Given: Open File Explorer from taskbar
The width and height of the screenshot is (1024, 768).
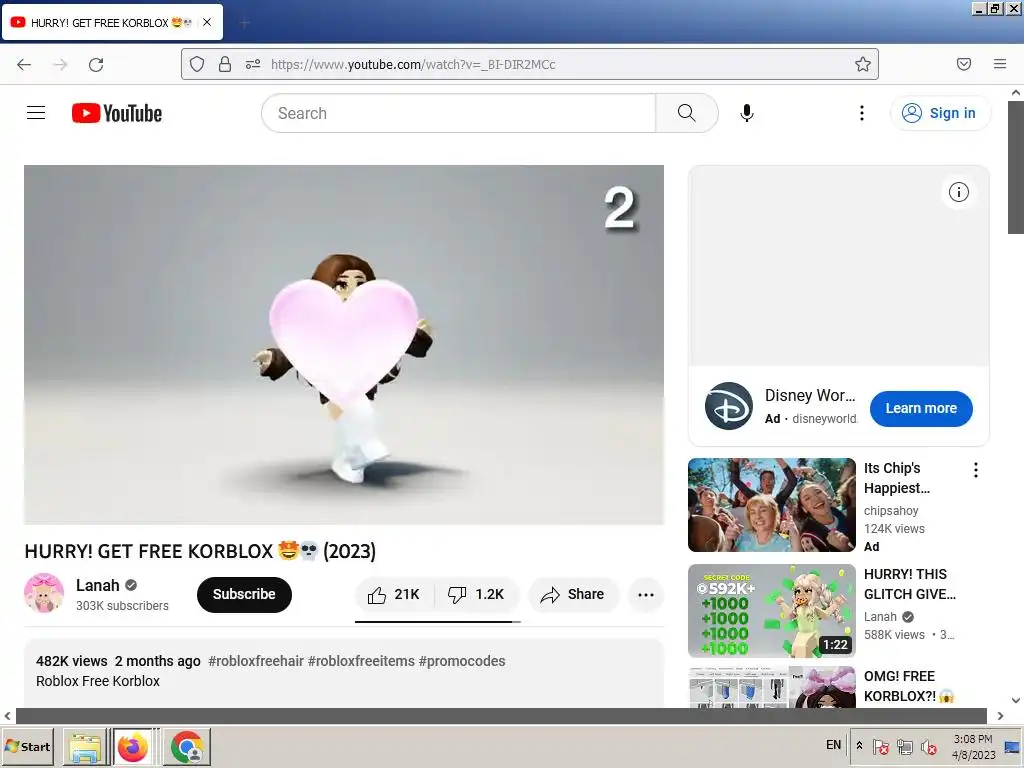Looking at the screenshot, I should (86, 747).
